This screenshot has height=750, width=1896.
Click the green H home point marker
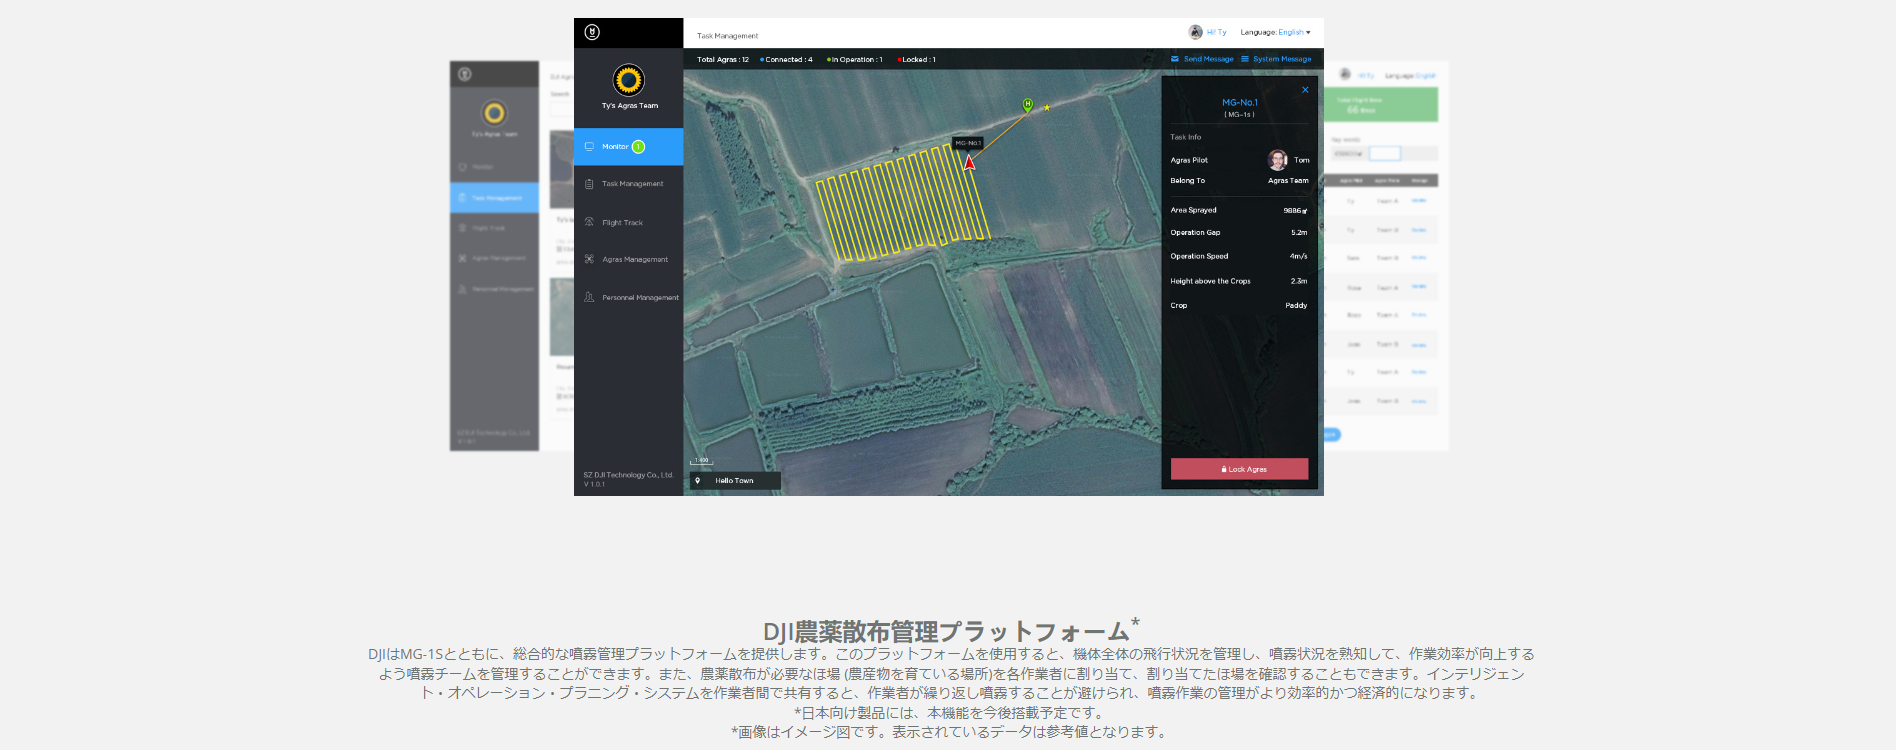[1027, 105]
